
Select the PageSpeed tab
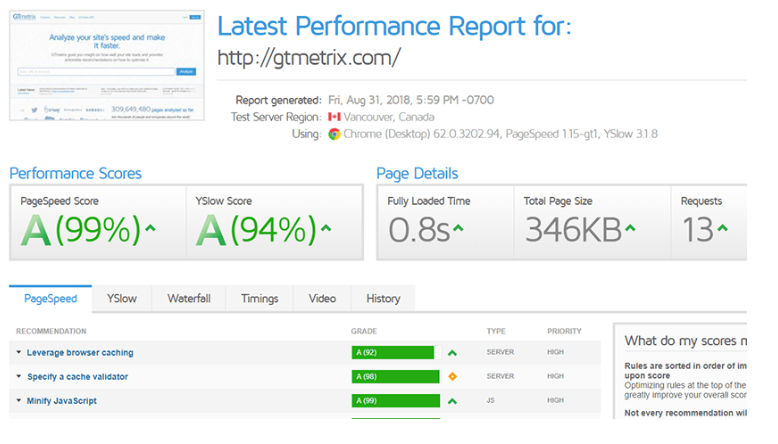(51, 299)
